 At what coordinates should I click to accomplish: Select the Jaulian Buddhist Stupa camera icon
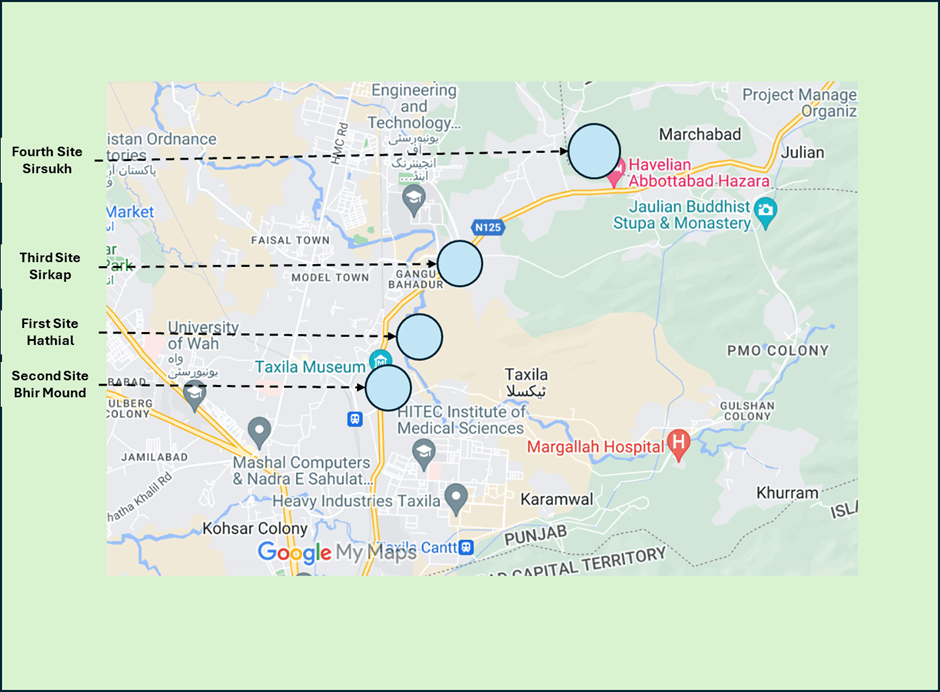(766, 209)
